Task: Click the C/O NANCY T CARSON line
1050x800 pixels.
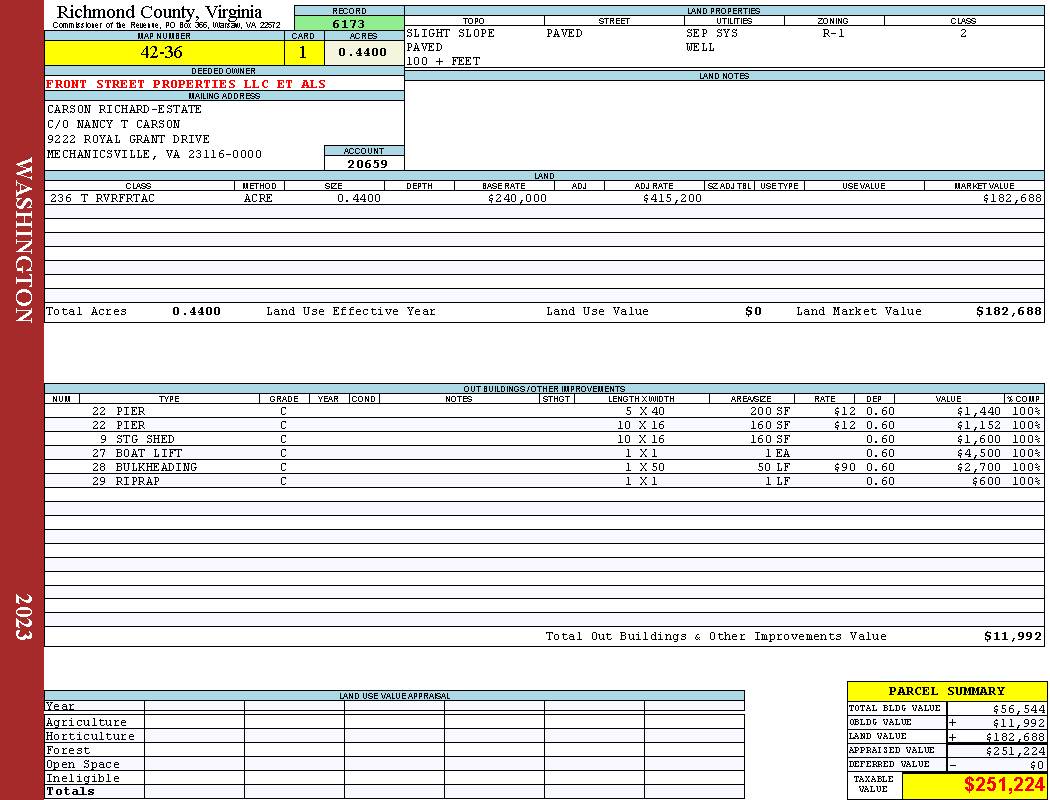Action: click(113, 124)
